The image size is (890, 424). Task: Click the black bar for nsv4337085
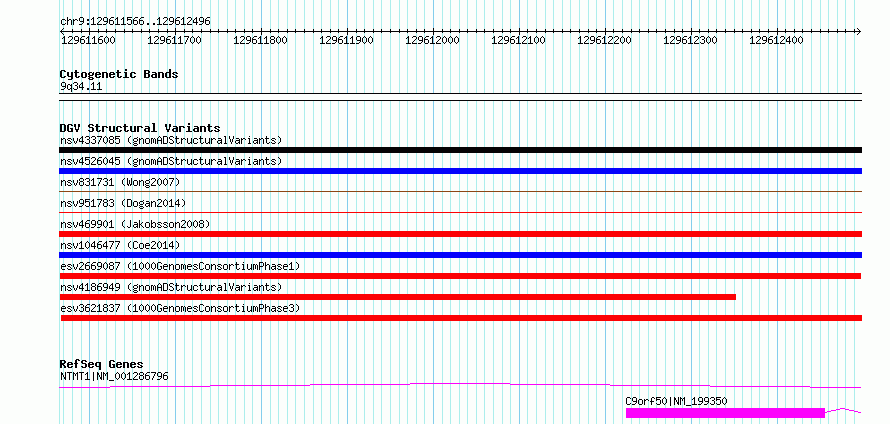pyautogui.click(x=460, y=150)
